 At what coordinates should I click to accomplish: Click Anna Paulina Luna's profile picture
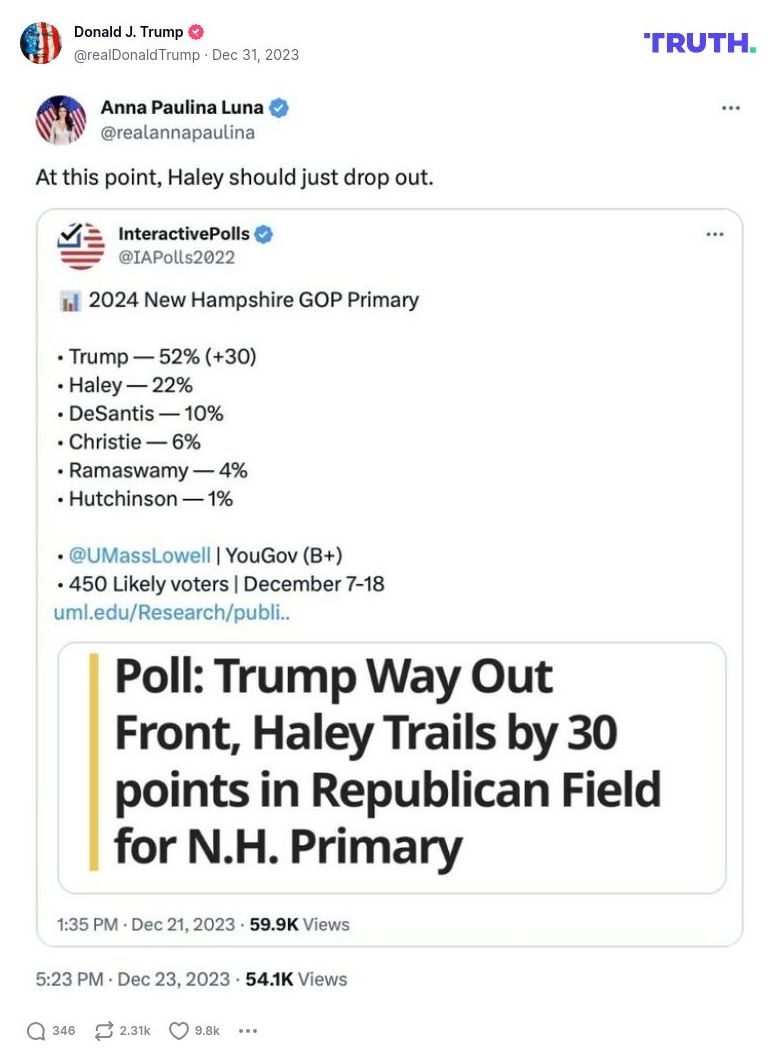[61, 120]
